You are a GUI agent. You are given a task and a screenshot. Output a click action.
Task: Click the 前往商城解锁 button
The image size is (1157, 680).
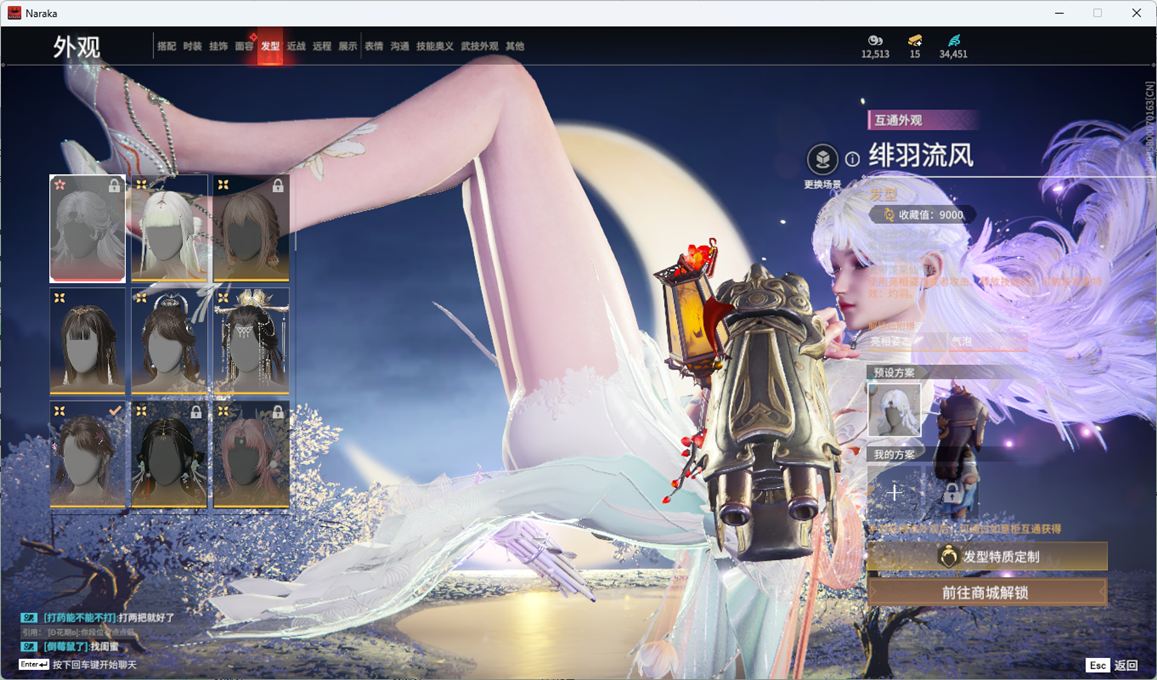coord(987,592)
